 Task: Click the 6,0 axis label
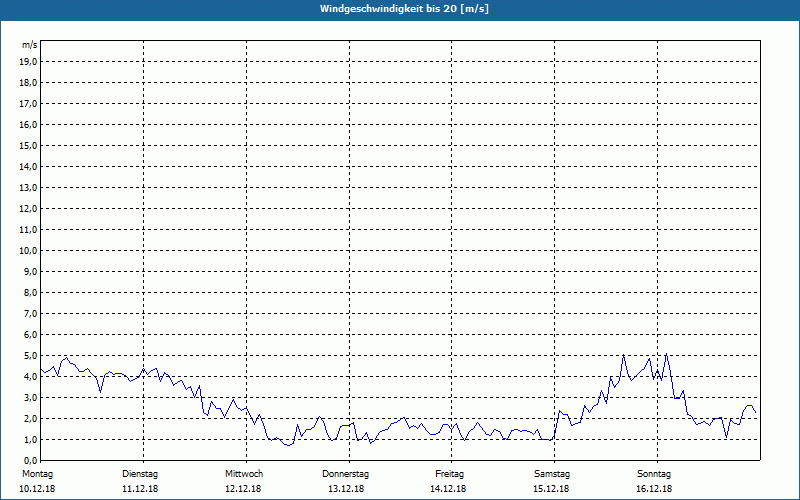(x=30, y=335)
